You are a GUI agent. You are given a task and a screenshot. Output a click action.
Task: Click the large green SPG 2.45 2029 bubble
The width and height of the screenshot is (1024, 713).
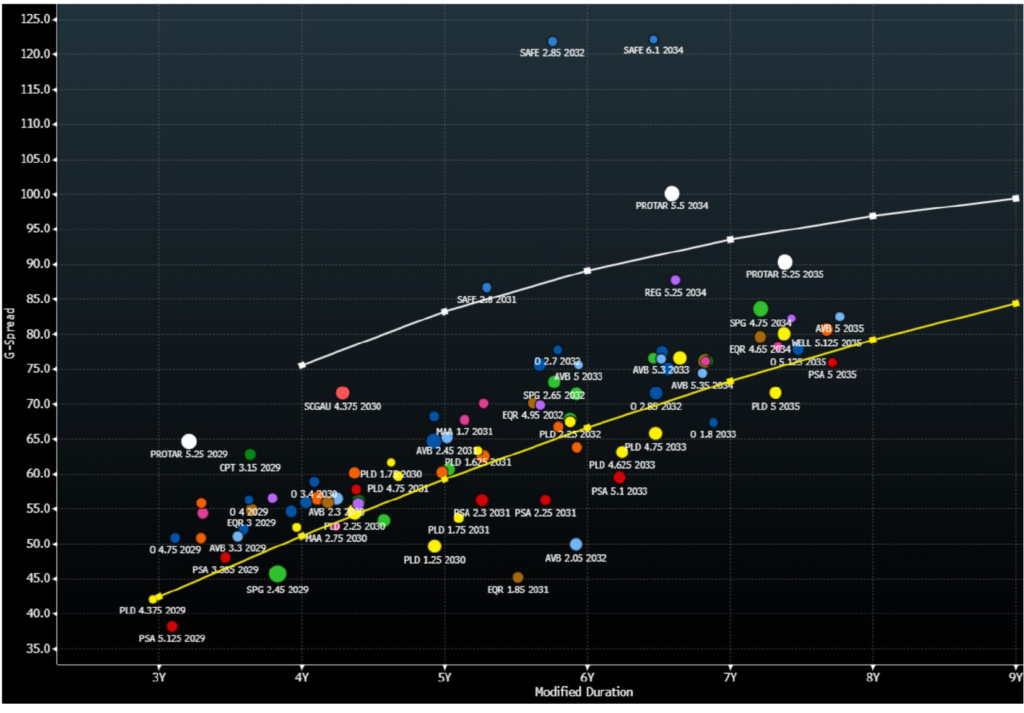(277, 574)
